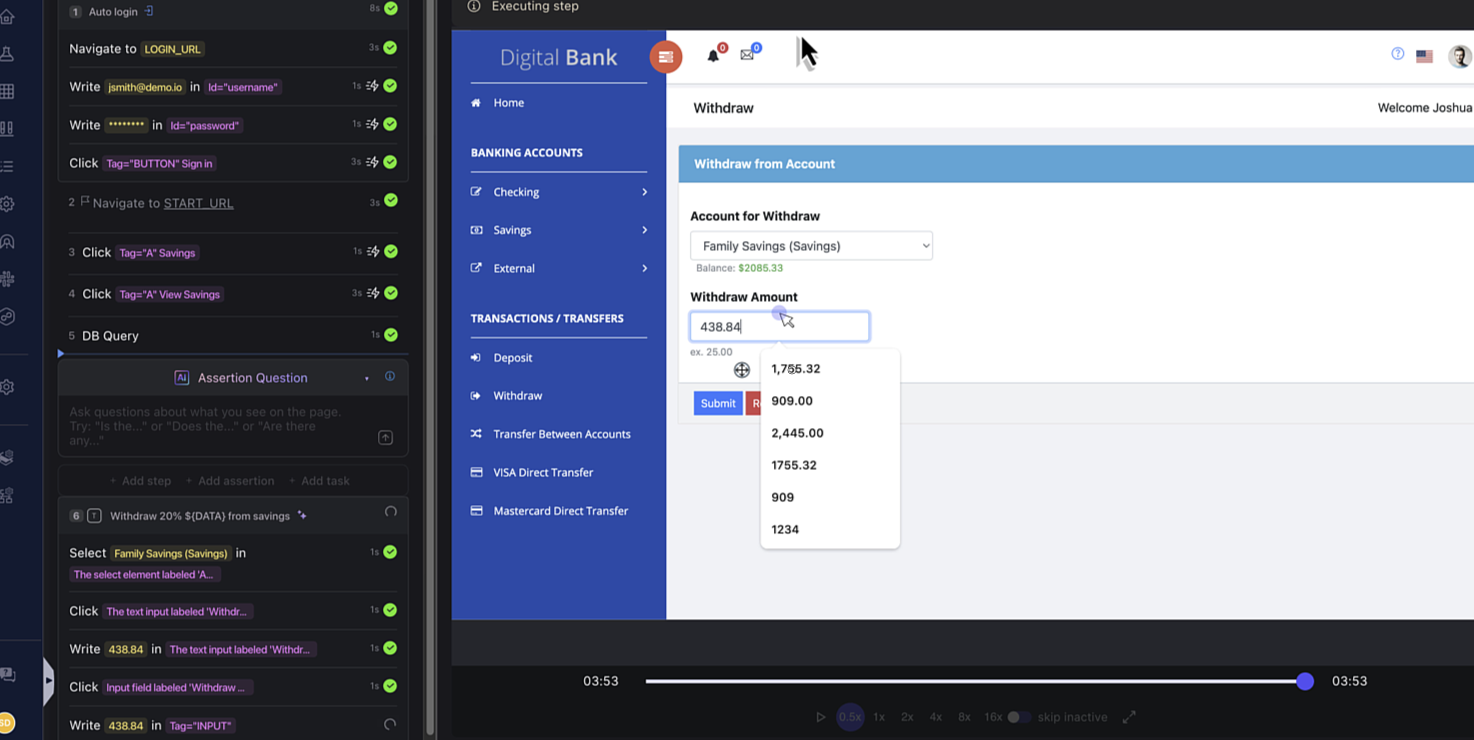Open the user avatar profile picture
Image resolution: width=1474 pixels, height=740 pixels.
[x=1459, y=56]
